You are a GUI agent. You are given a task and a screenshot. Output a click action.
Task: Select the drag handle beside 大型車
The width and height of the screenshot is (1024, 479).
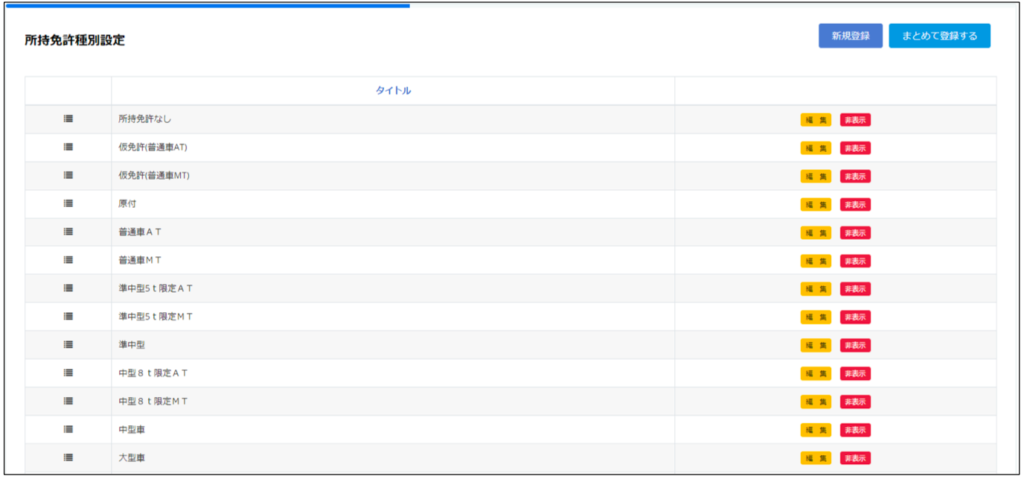68,457
